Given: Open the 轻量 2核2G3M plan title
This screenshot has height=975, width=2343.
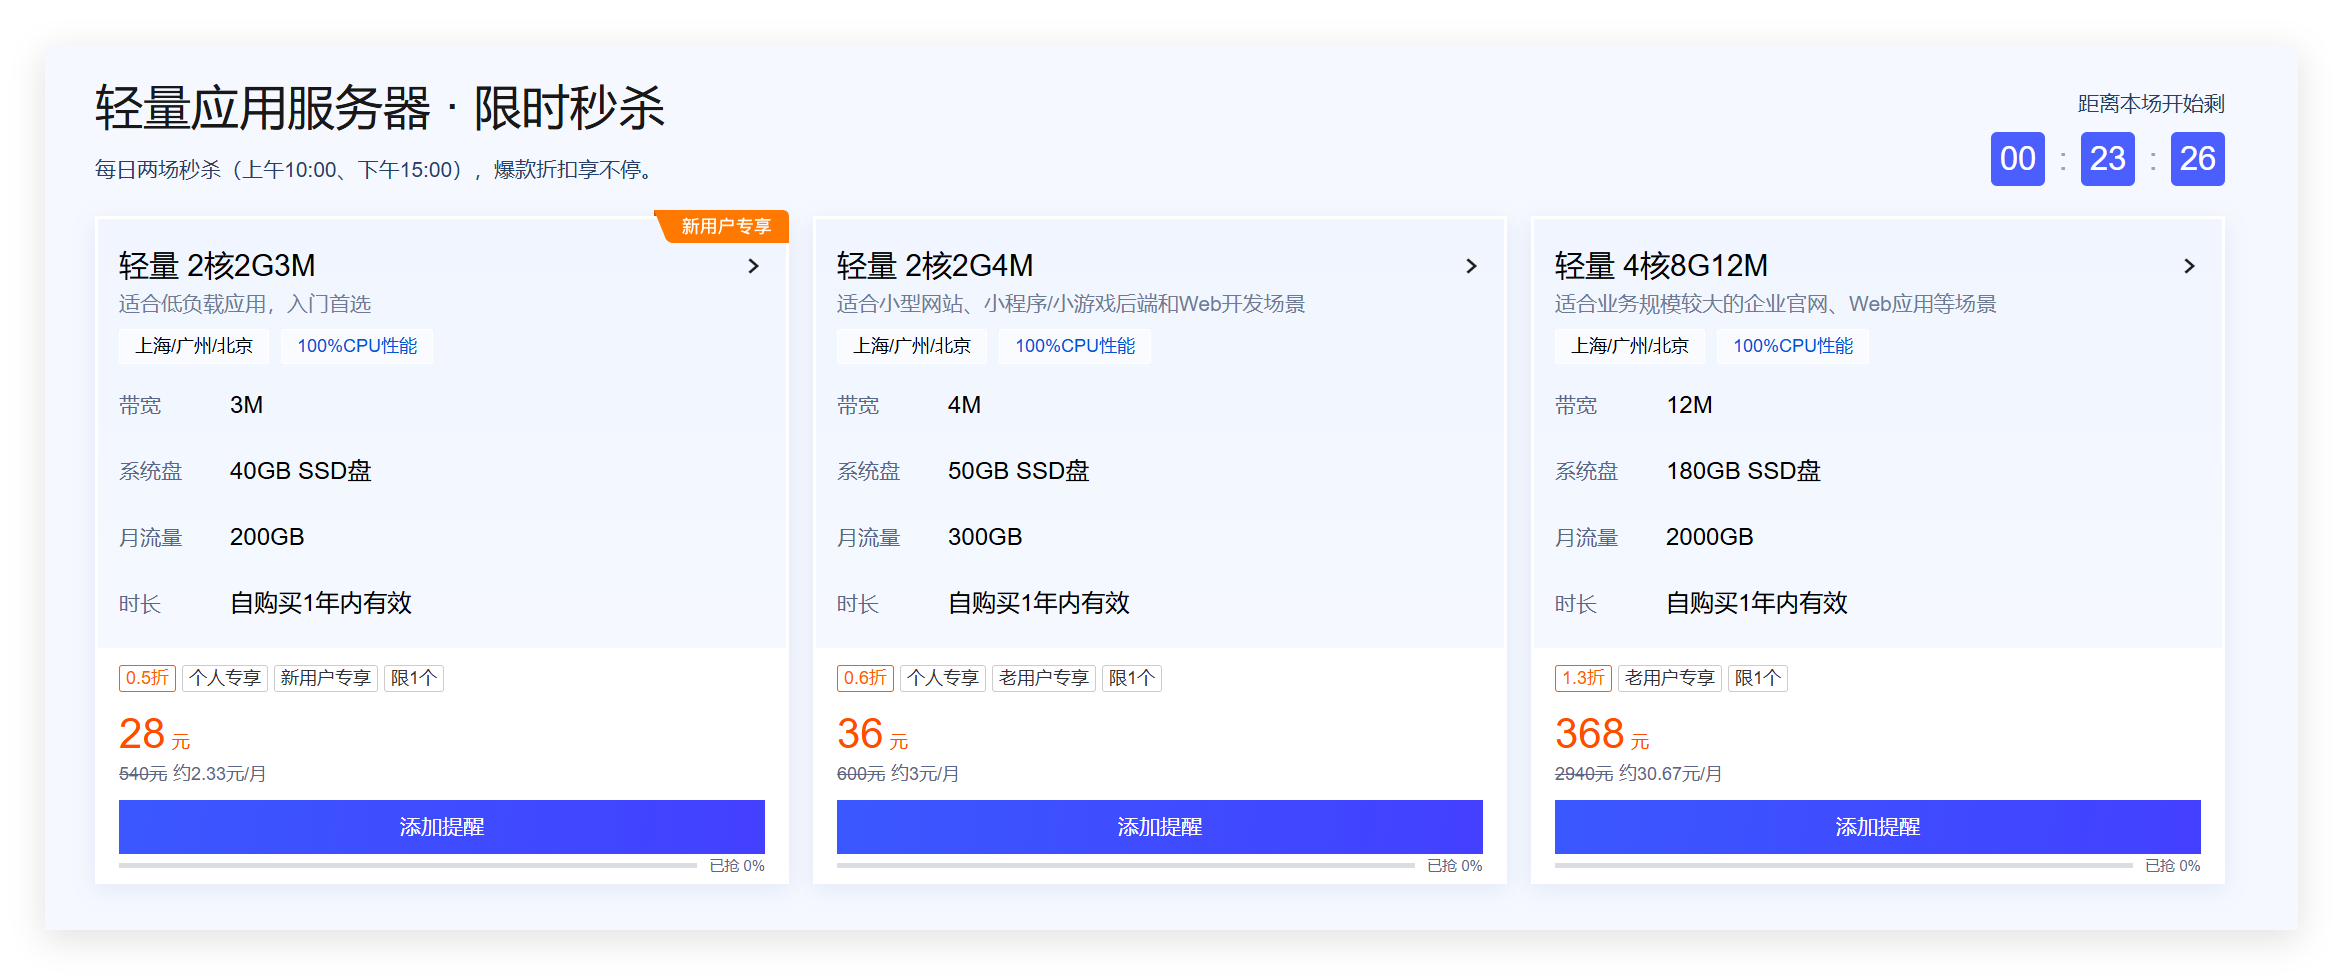Looking at the screenshot, I should (x=217, y=266).
